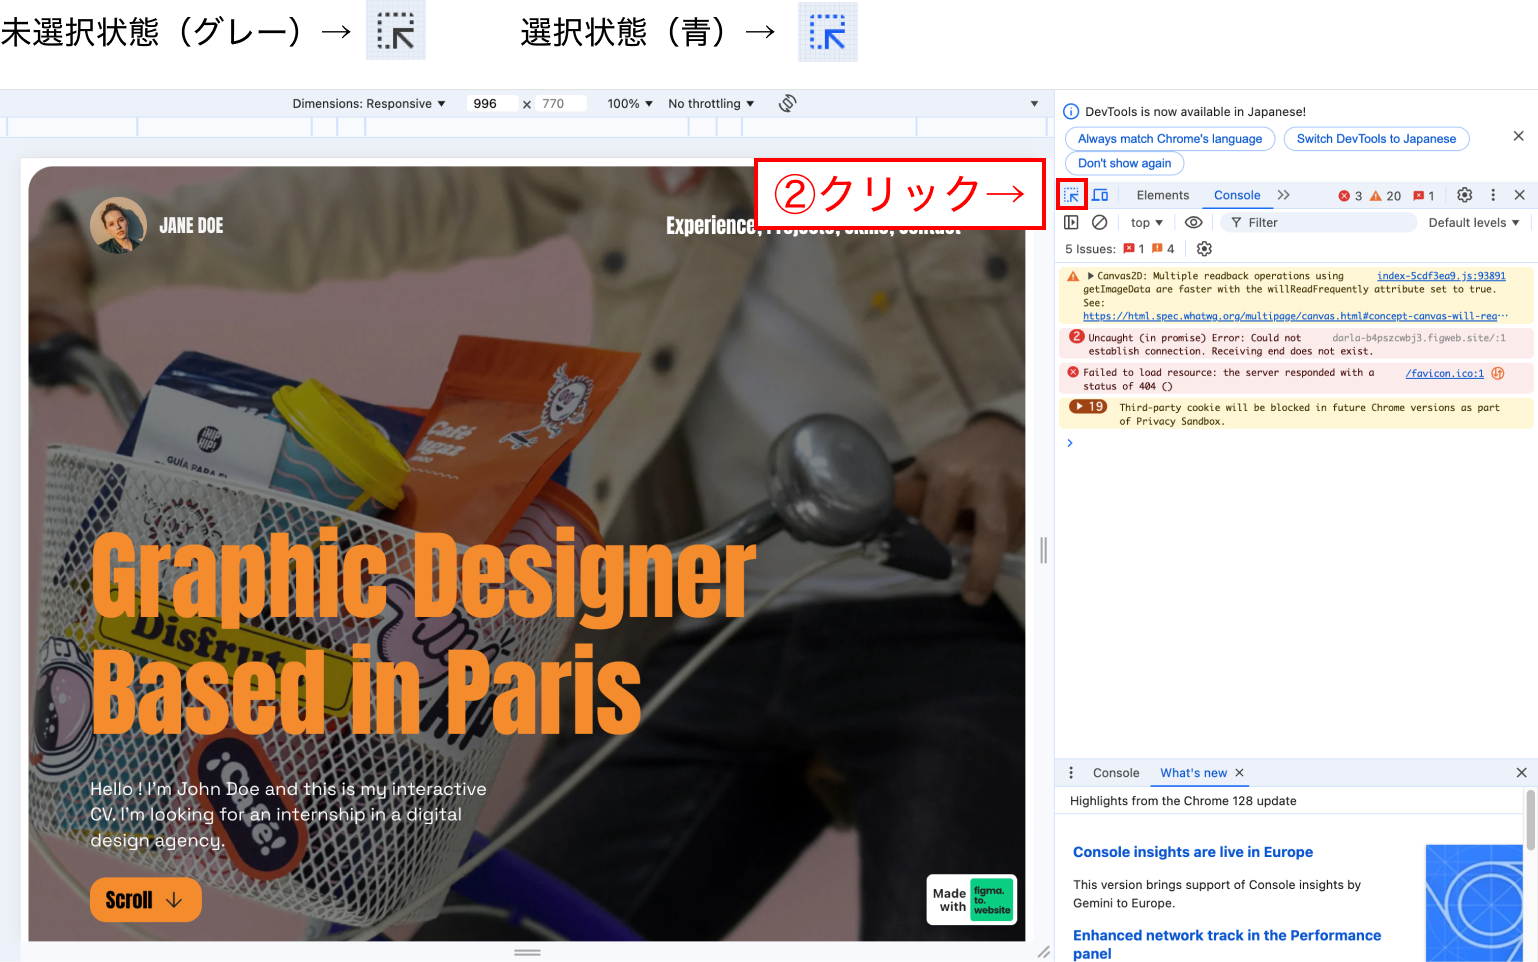
Task: Activate the inspect element picker tool
Action: [1071, 195]
